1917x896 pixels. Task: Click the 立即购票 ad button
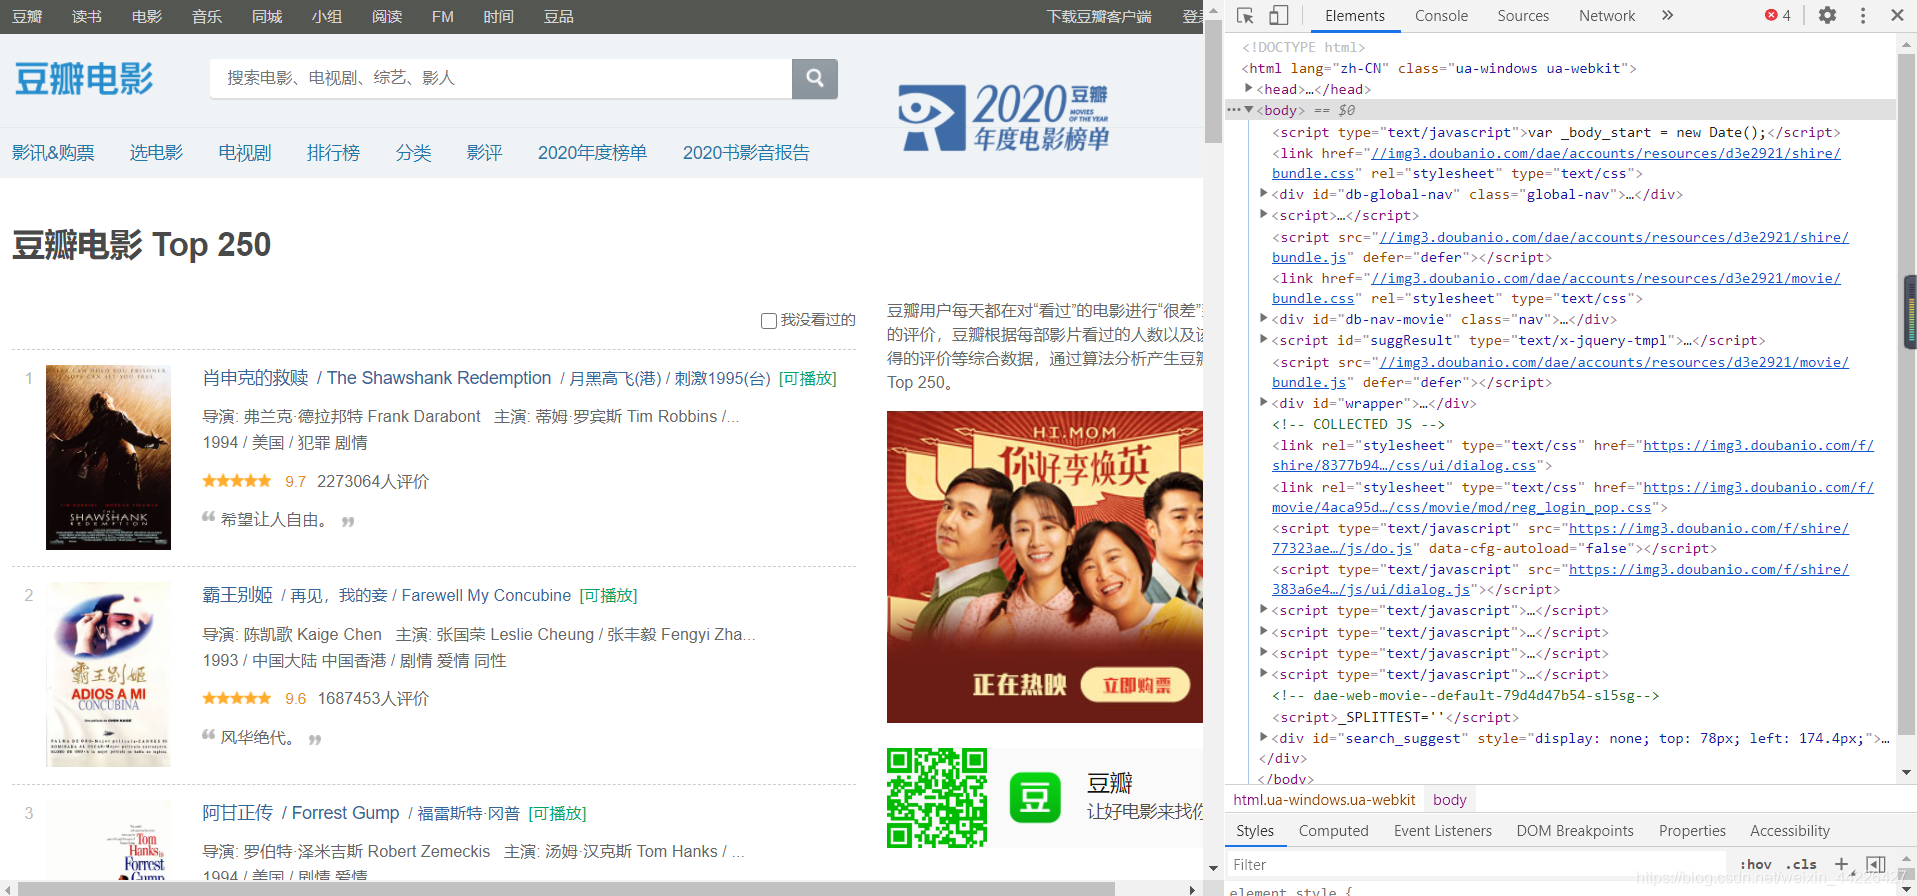[x=1136, y=685]
